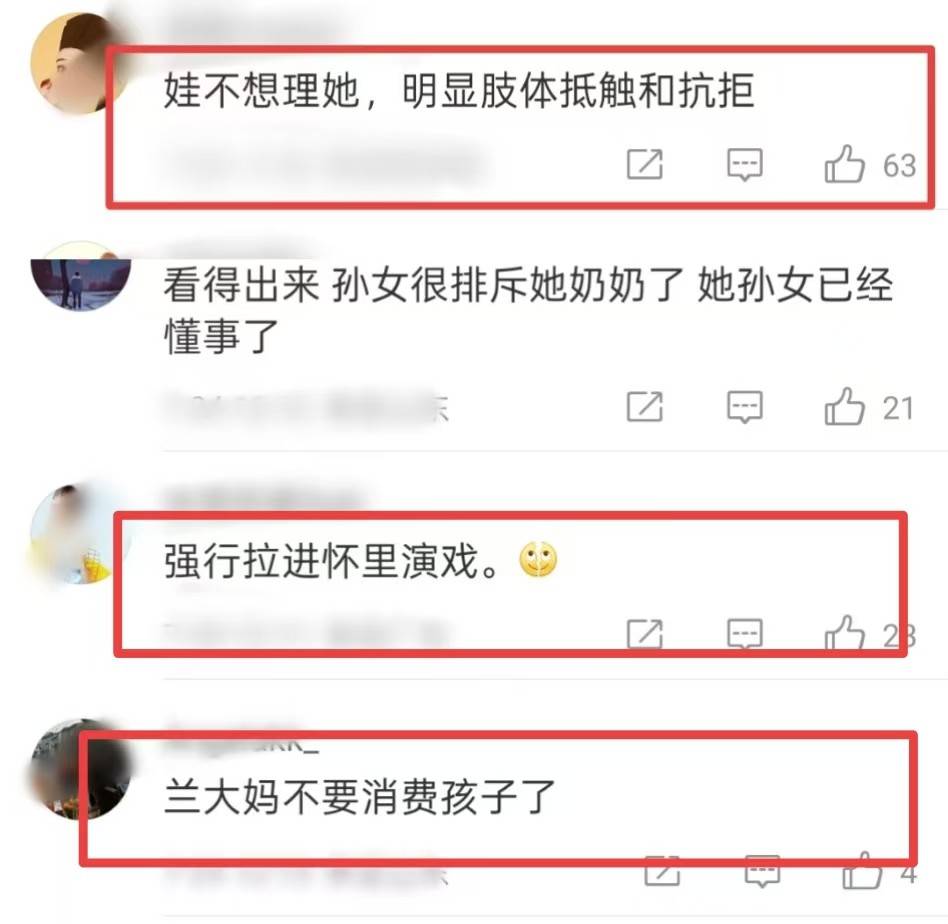Share the 娃不想理她 comment
The height and width of the screenshot is (924, 948).
coord(644,164)
